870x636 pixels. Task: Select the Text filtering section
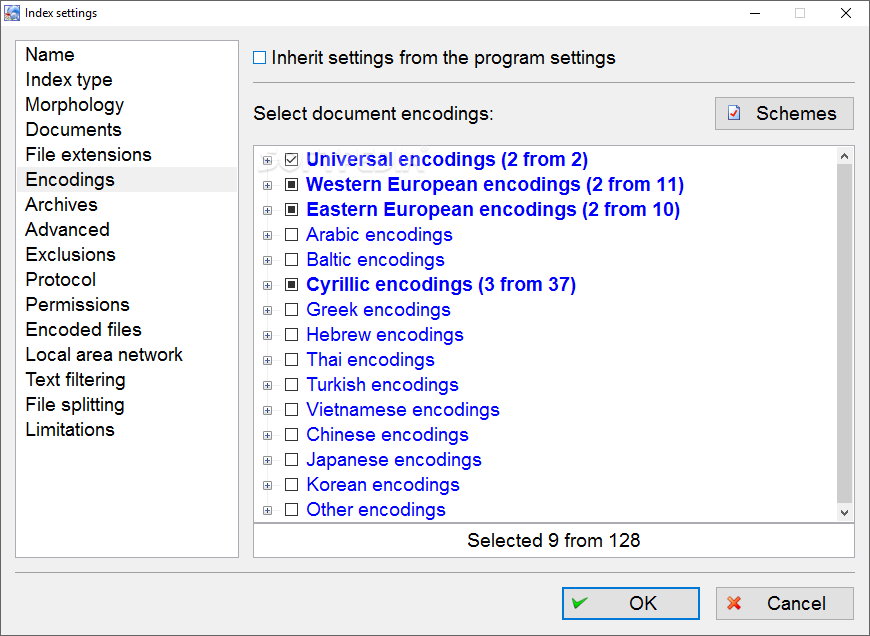click(x=75, y=380)
